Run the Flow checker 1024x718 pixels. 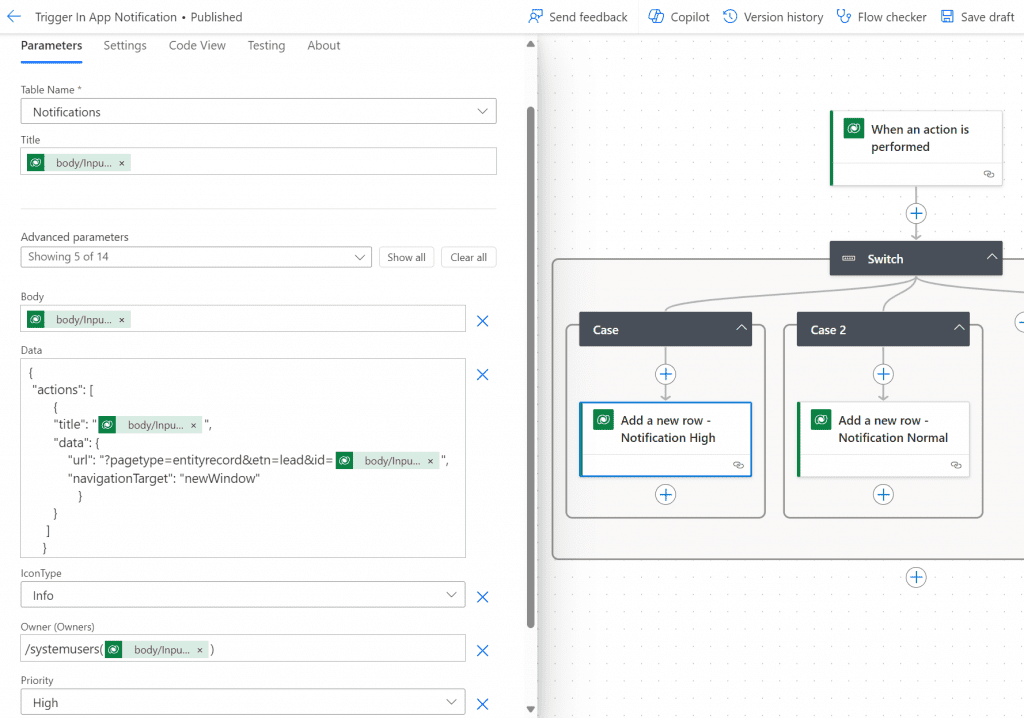[881, 17]
